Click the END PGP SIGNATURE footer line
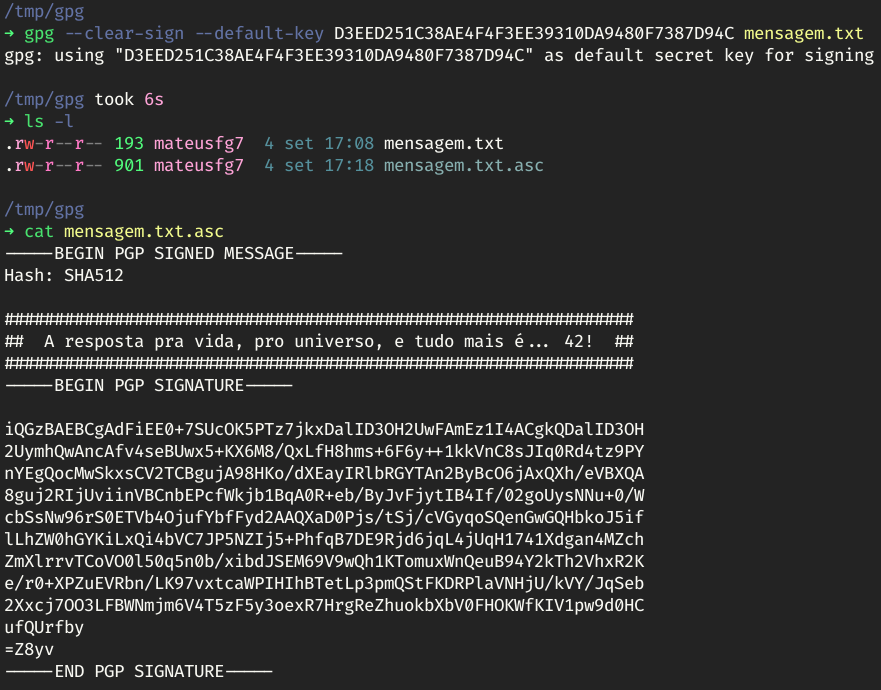The image size is (881, 690). tap(138, 671)
